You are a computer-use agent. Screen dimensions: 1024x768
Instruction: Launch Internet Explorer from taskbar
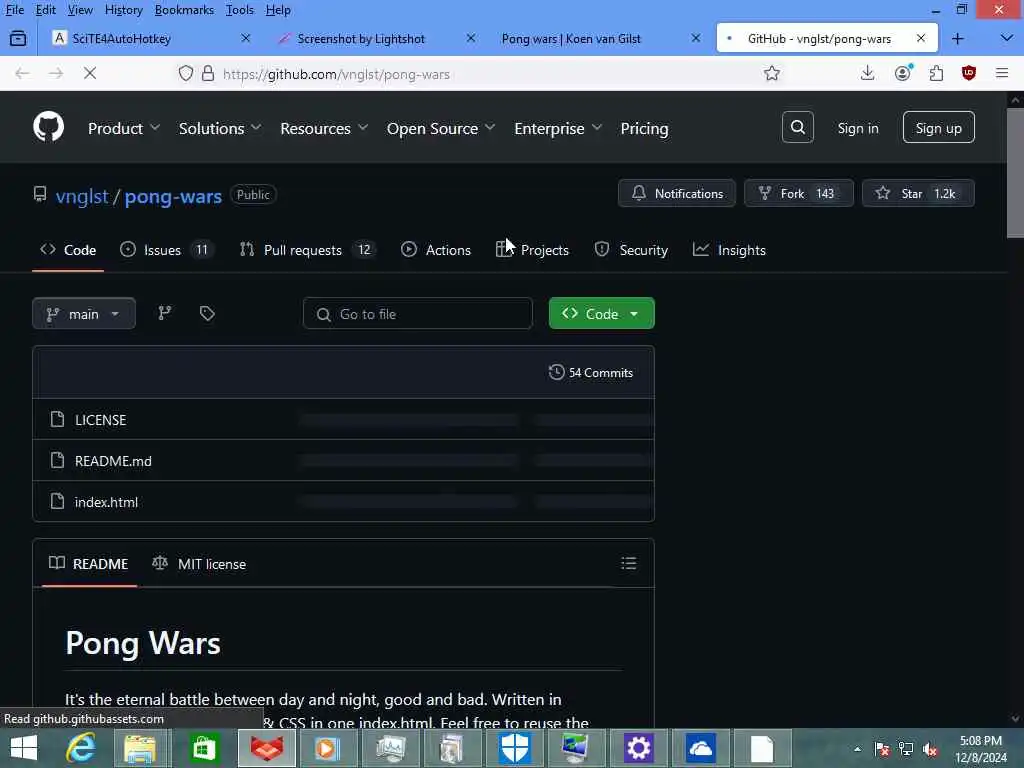pyautogui.click(x=82, y=748)
